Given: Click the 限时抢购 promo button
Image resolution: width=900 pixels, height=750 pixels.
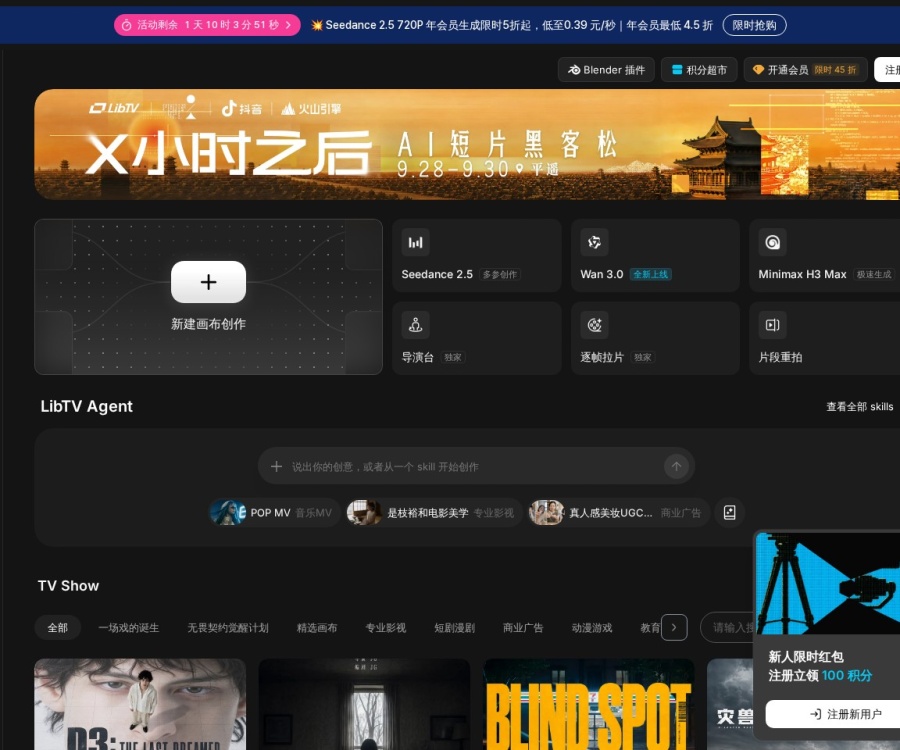Looking at the screenshot, I should click(x=754, y=25).
